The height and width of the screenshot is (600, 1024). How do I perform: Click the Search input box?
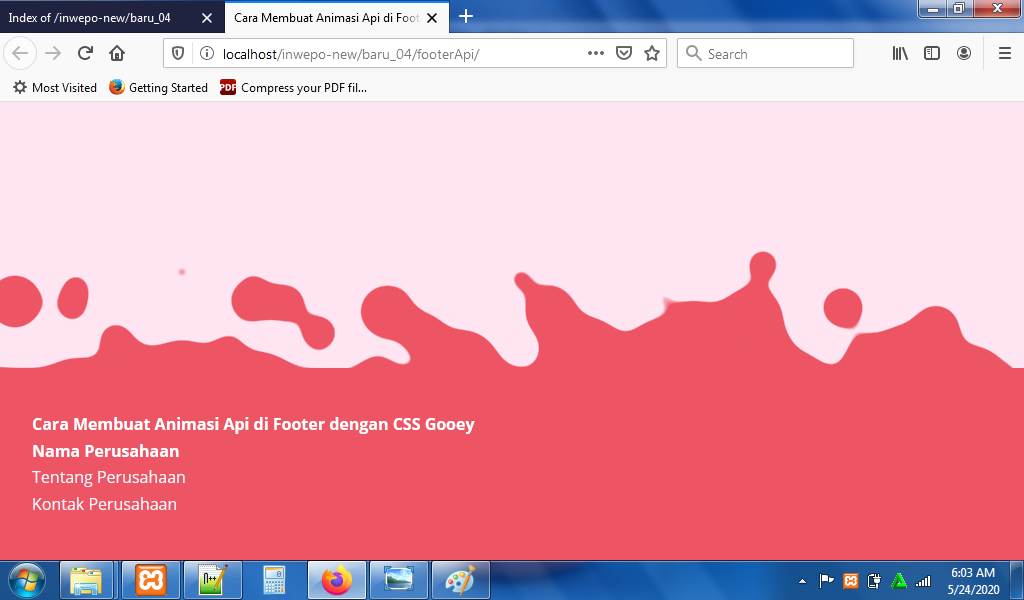(765, 54)
